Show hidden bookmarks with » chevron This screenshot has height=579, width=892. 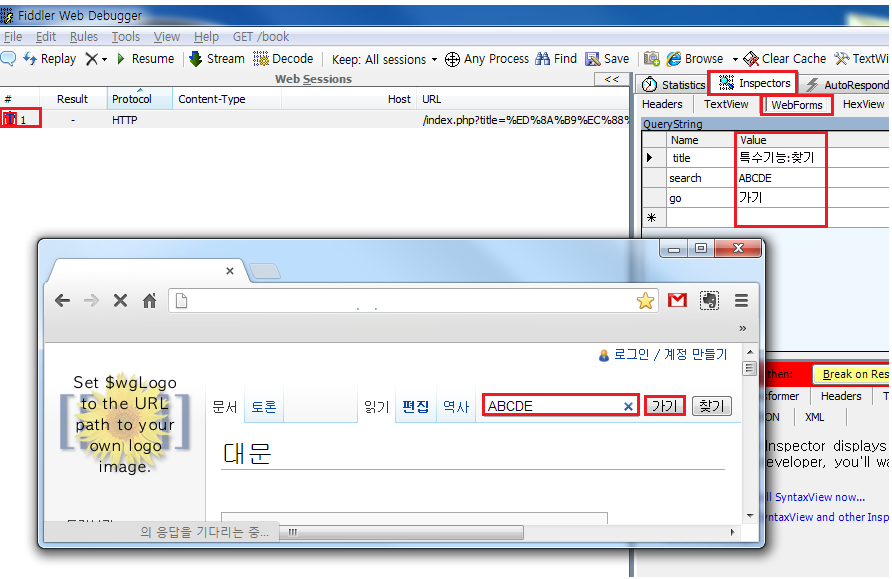(x=742, y=328)
